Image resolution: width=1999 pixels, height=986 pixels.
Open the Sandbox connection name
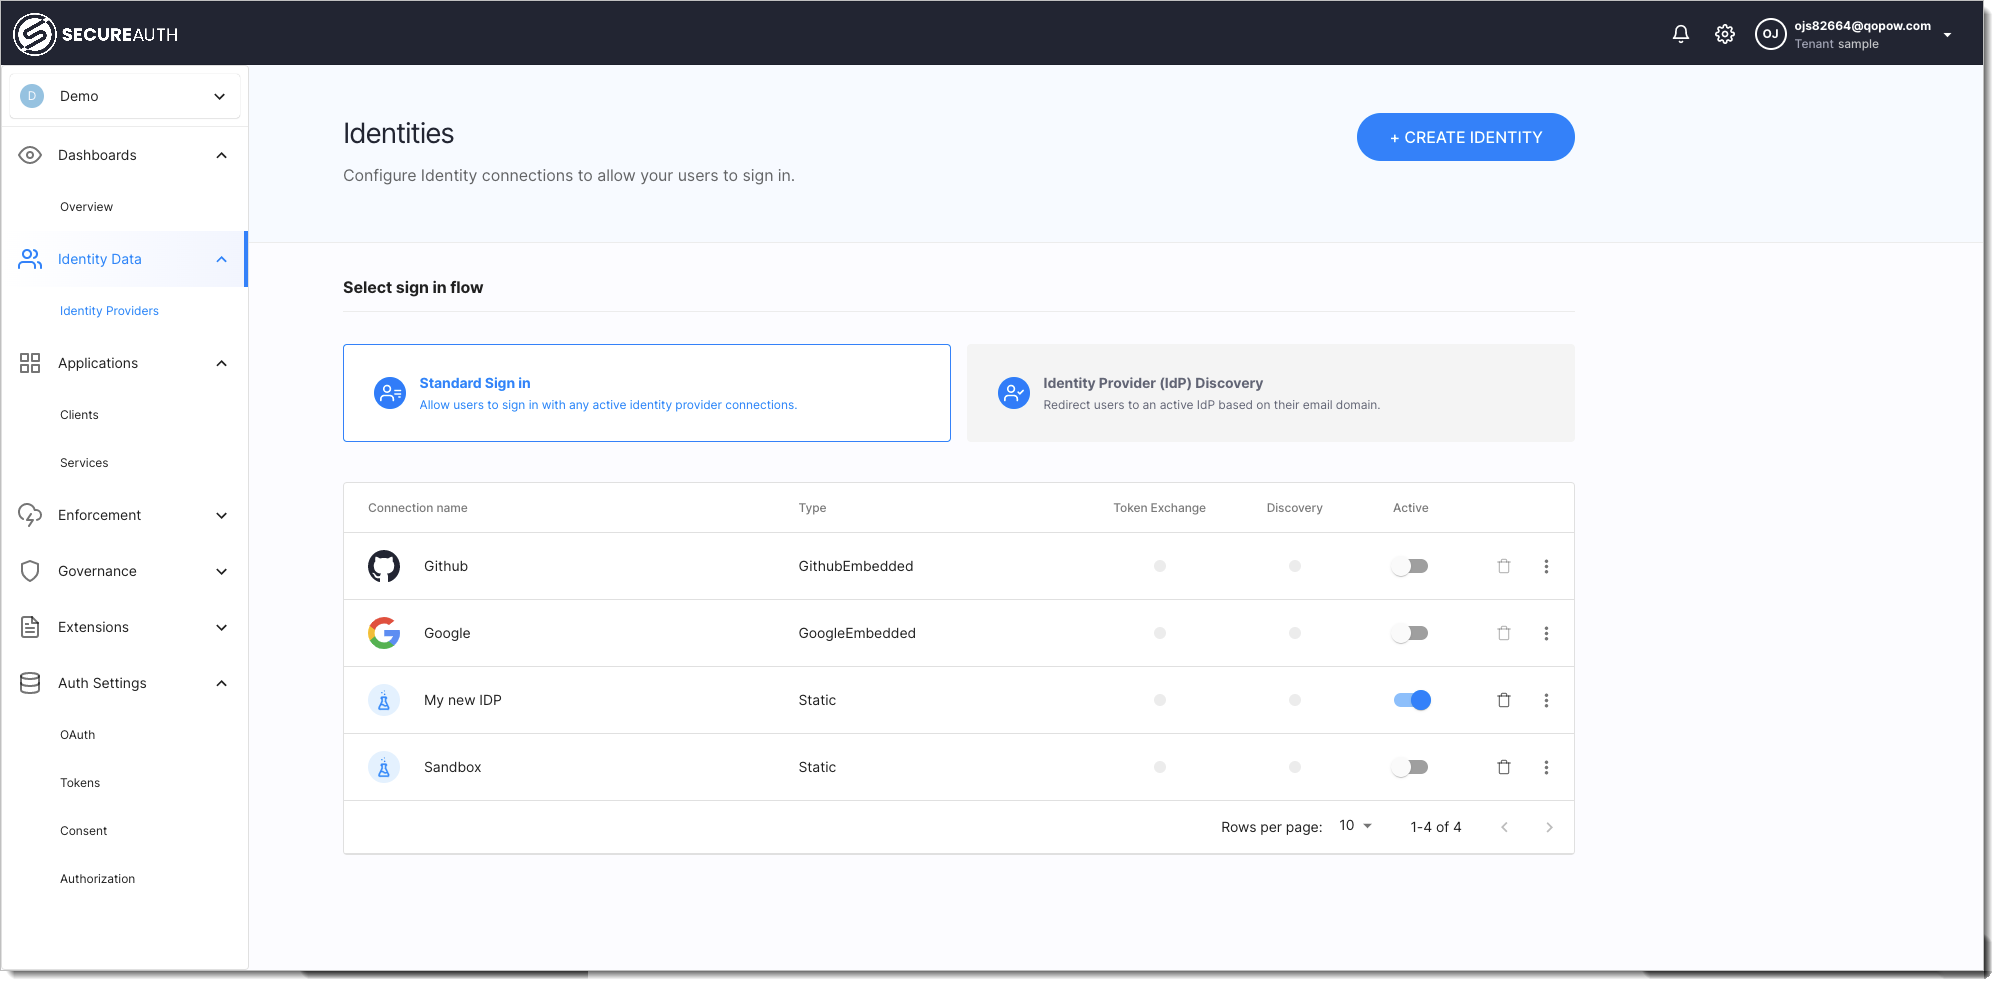[452, 767]
